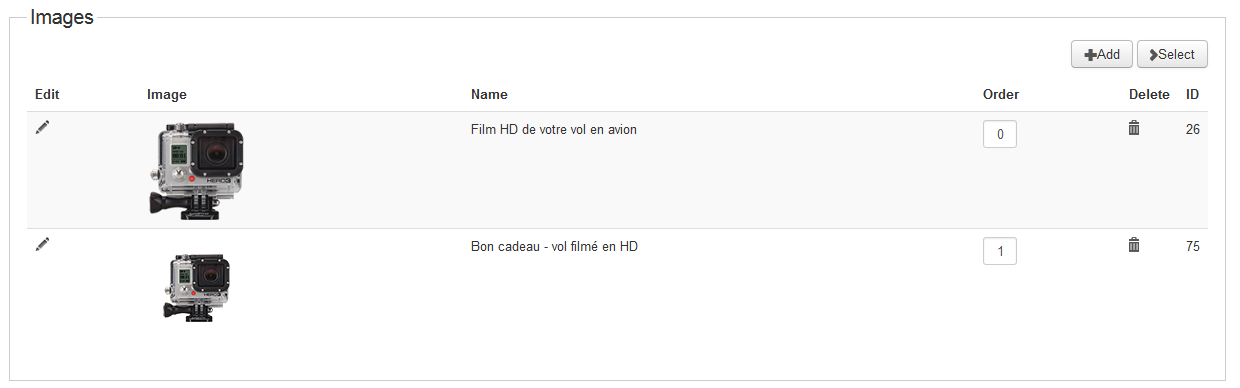Image resolution: width=1240 pixels, height=388 pixels.
Task: Add a new image
Action: point(1101,54)
